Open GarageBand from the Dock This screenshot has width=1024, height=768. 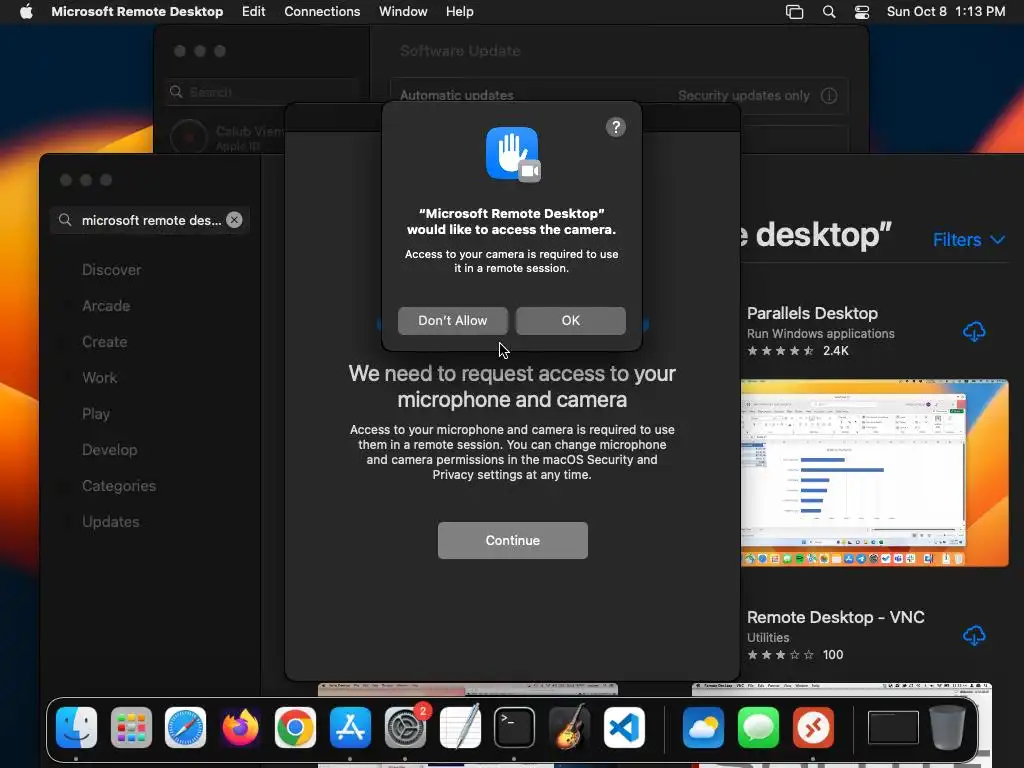click(x=569, y=727)
